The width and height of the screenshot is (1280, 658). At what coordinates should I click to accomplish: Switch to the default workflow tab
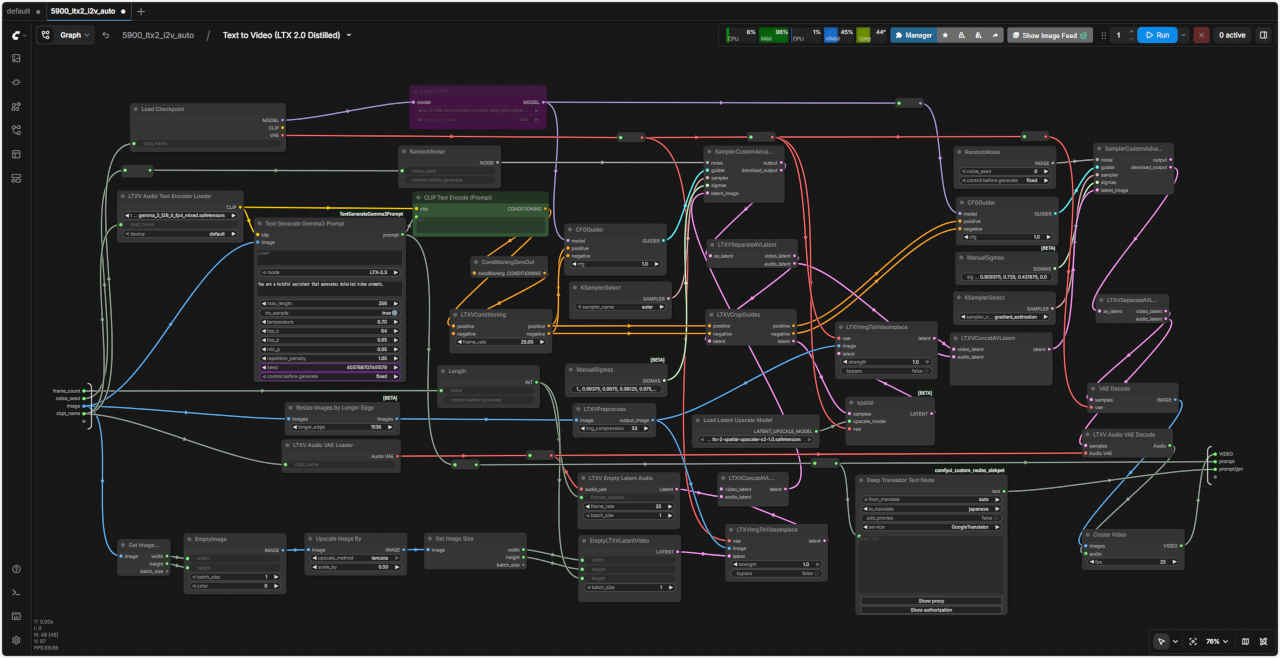(18, 11)
